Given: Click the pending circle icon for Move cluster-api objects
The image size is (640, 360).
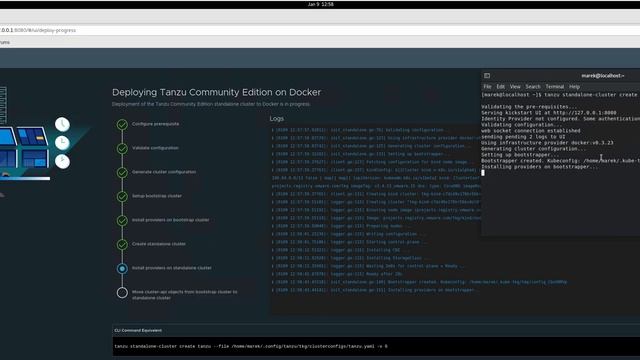Looking at the screenshot, I should pos(122,293).
